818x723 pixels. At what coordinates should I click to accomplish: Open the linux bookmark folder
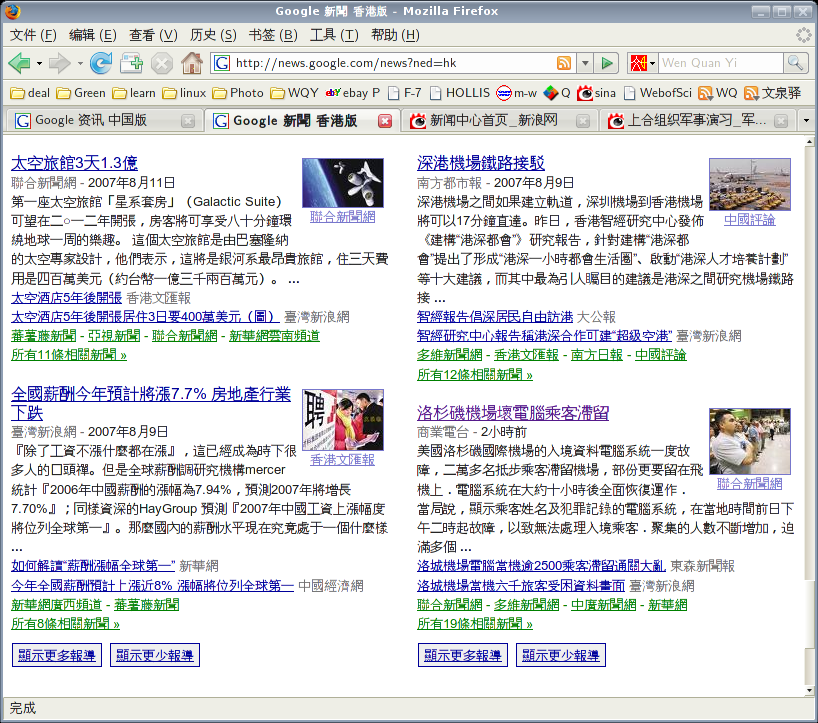184,93
